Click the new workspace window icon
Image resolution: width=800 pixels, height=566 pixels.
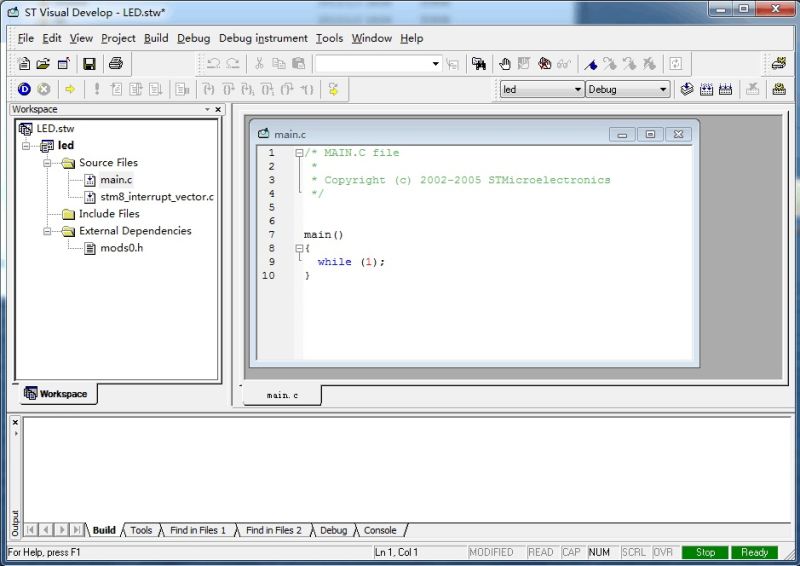63,64
